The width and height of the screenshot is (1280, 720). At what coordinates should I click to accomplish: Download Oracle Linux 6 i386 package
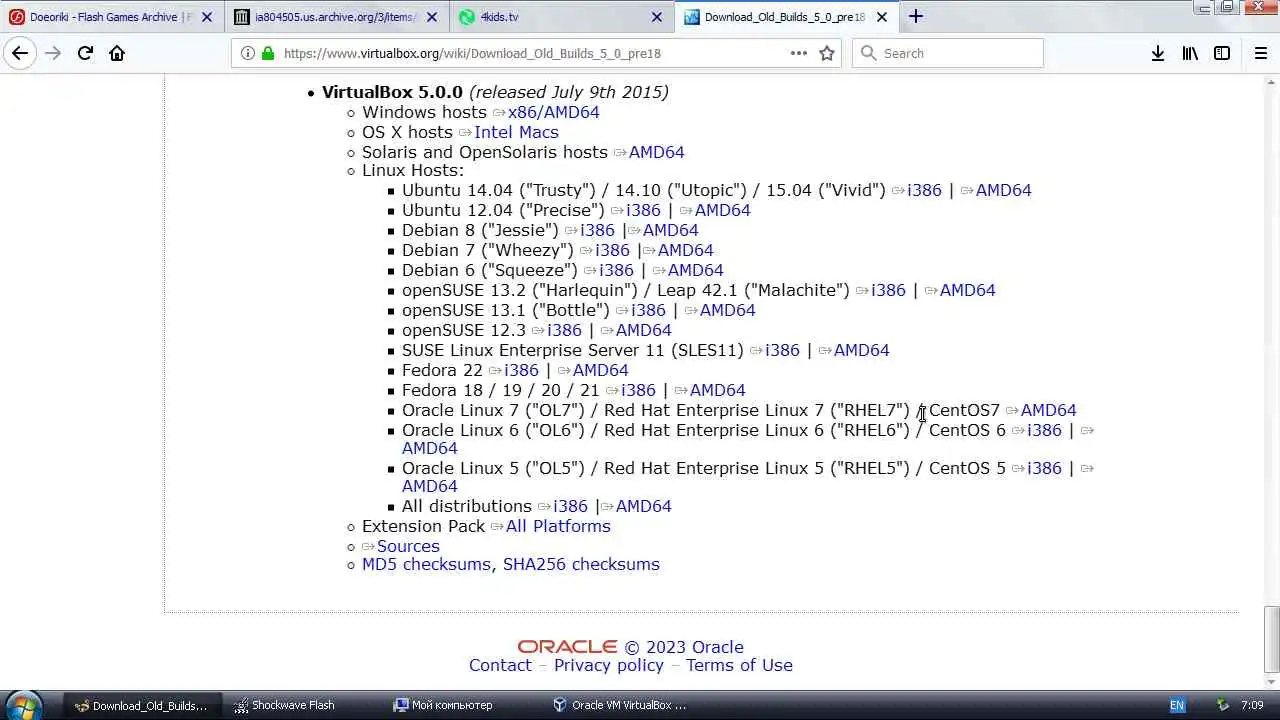[1044, 430]
